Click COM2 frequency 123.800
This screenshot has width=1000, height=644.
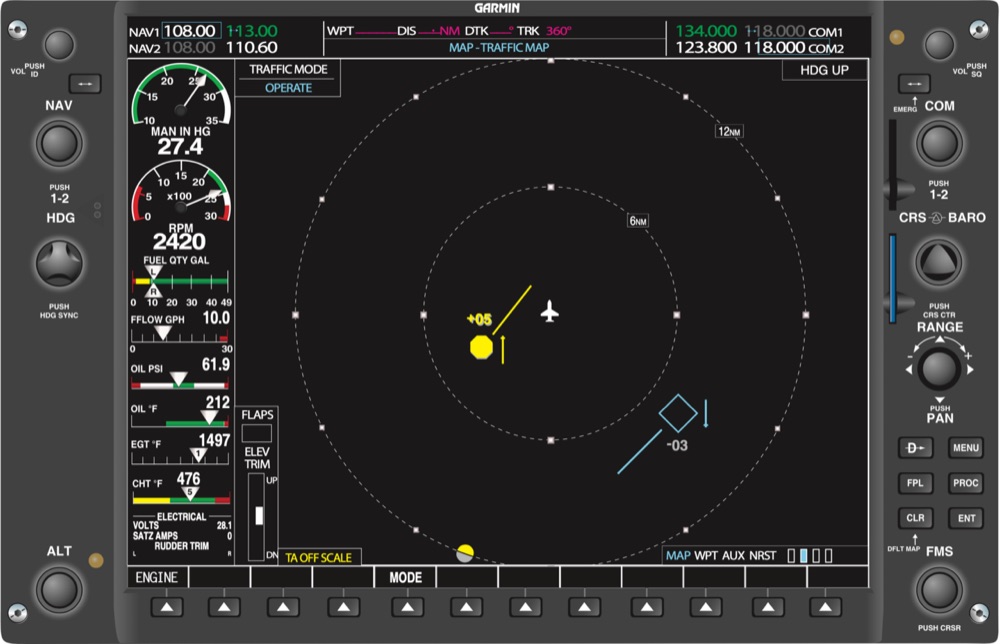(x=706, y=47)
